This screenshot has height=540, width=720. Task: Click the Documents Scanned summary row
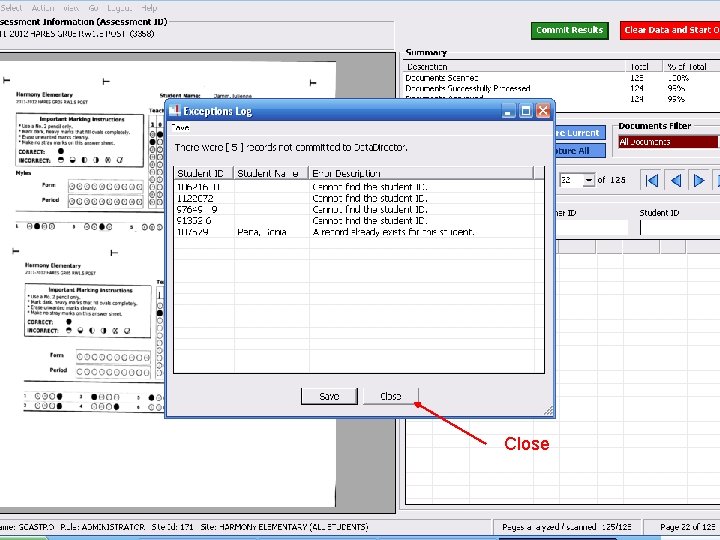[x=562, y=78]
